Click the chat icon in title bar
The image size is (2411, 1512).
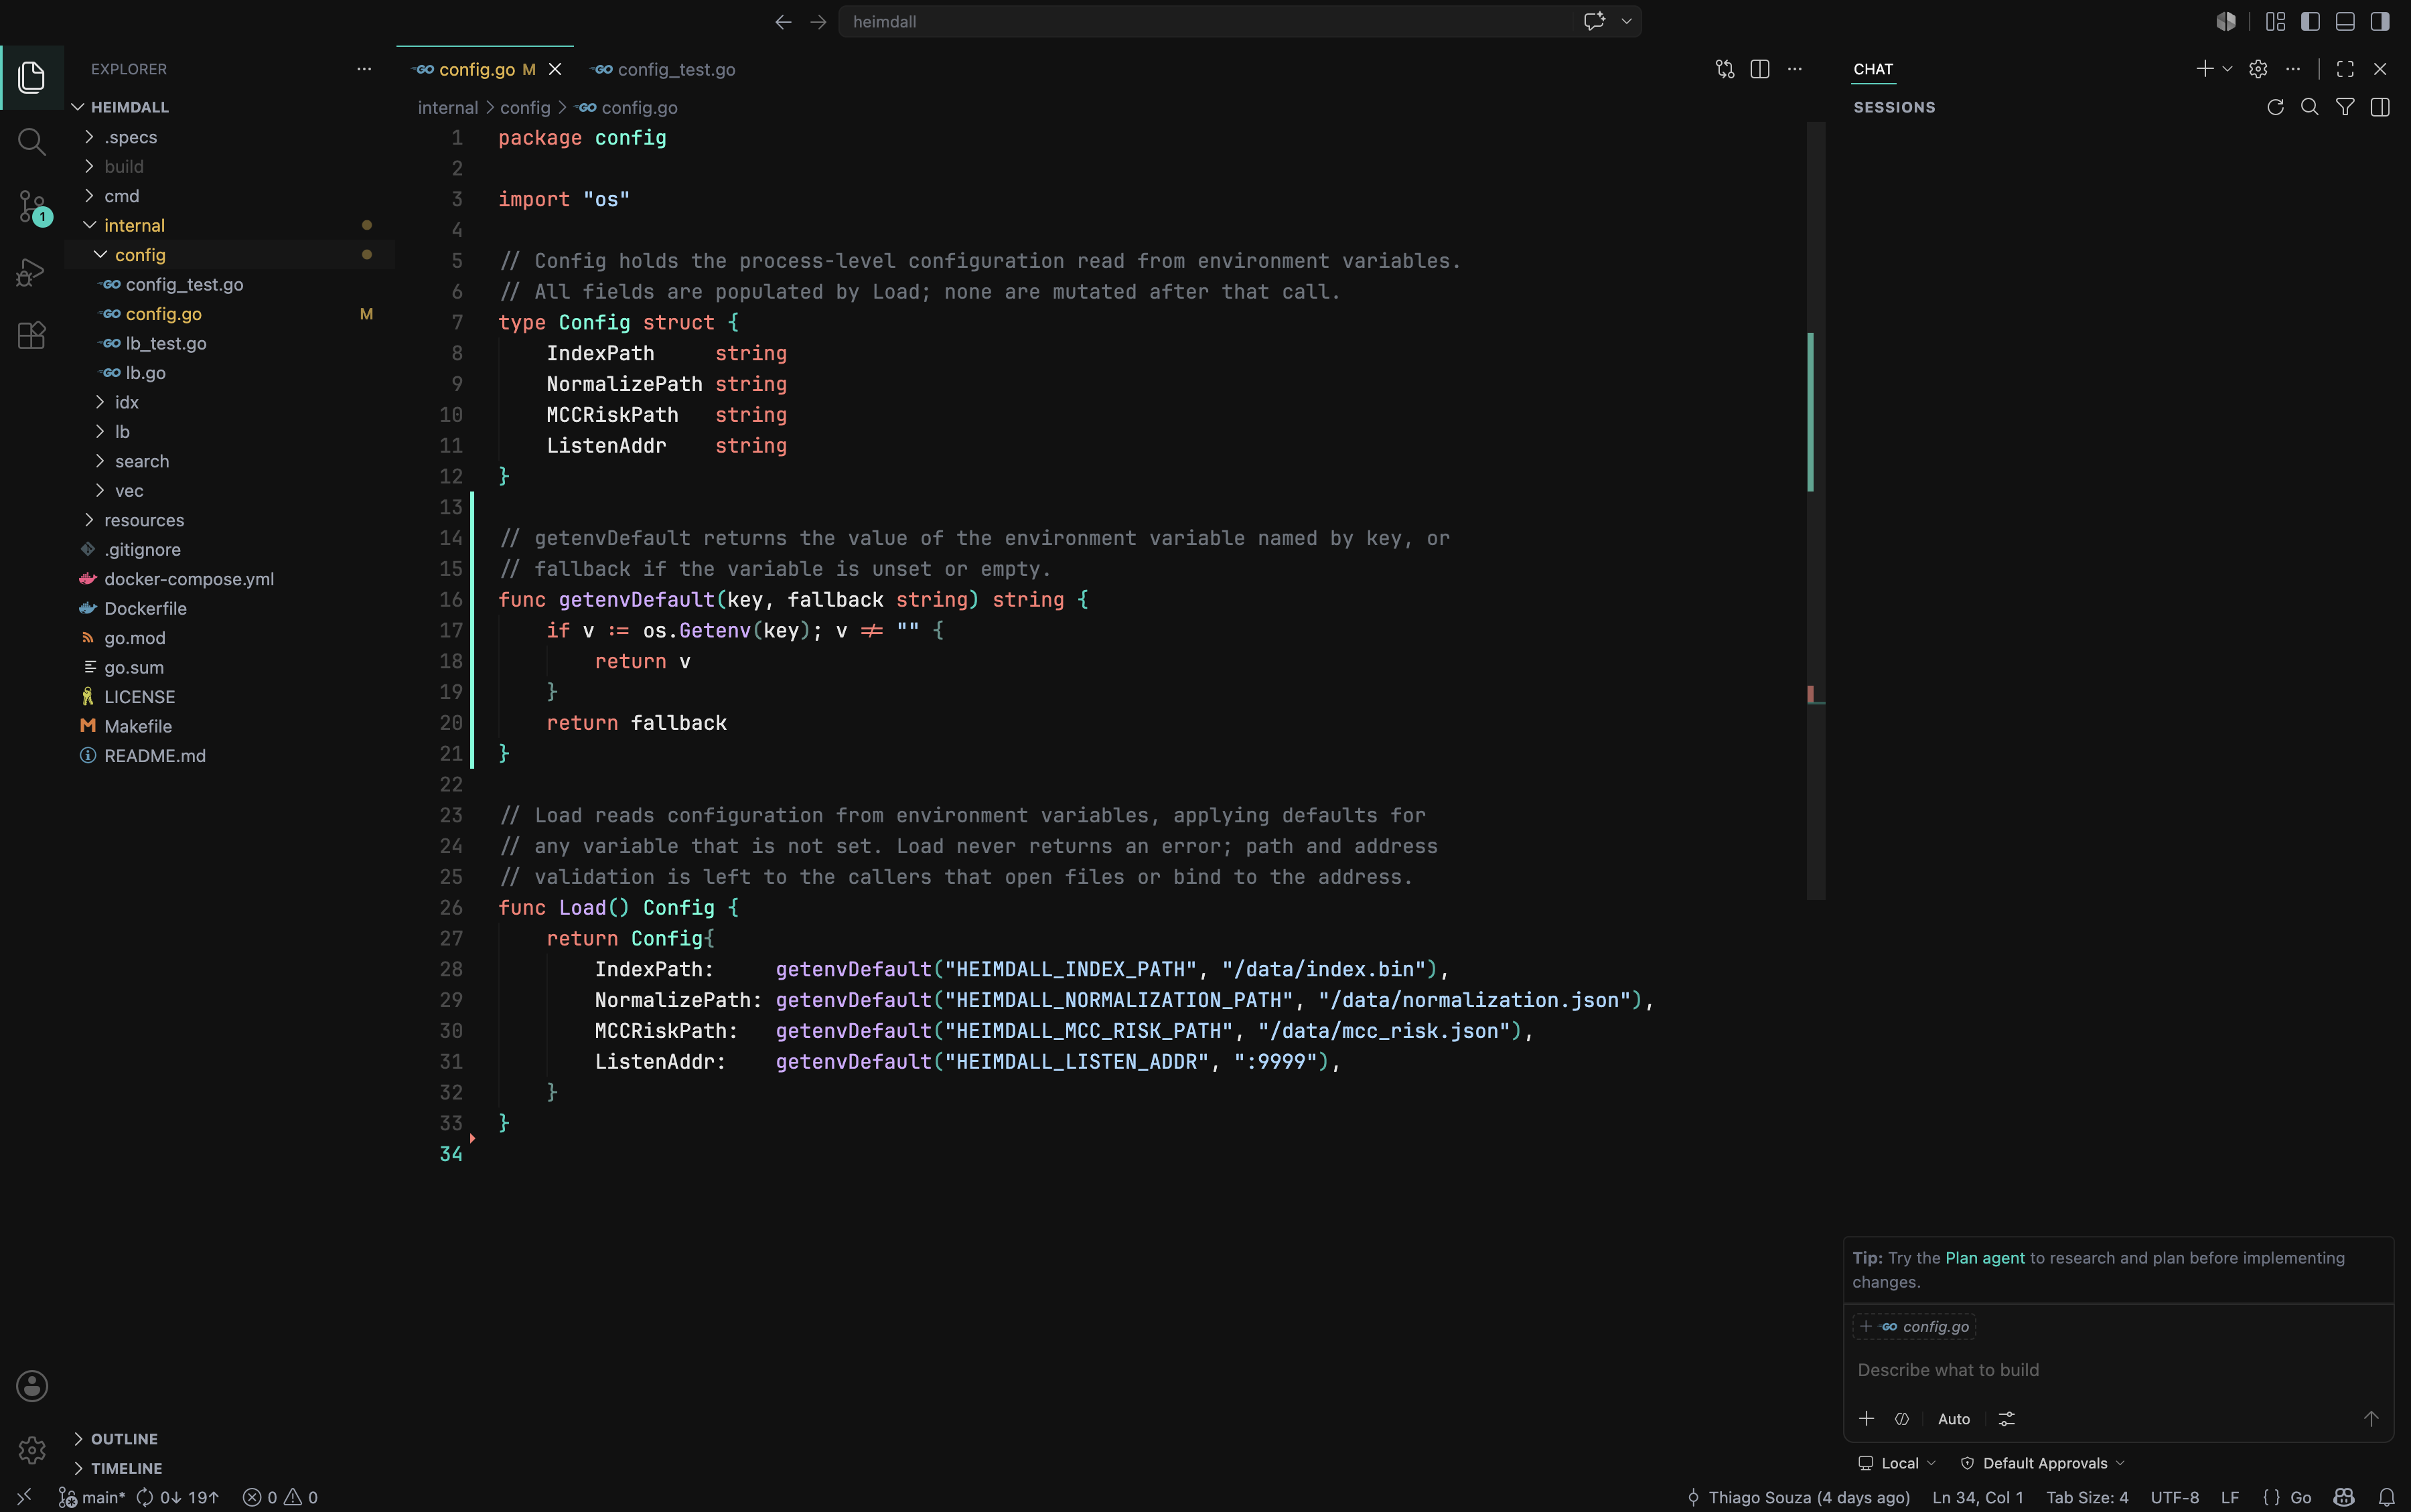pos(1594,21)
